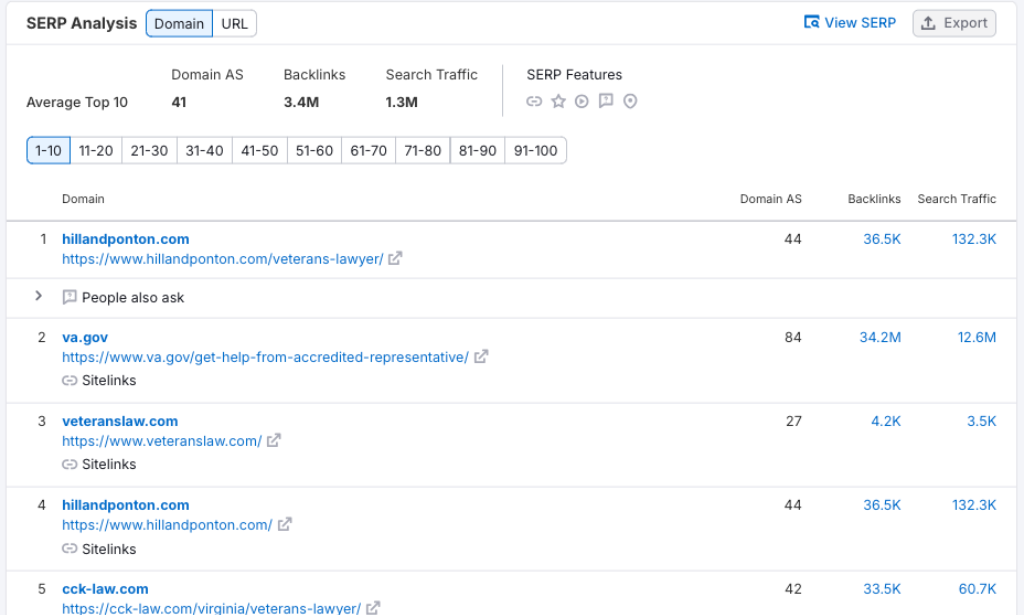The image size is (1024, 615).
Task: Click 132.3K search traffic for row 4
Action: [974, 505]
